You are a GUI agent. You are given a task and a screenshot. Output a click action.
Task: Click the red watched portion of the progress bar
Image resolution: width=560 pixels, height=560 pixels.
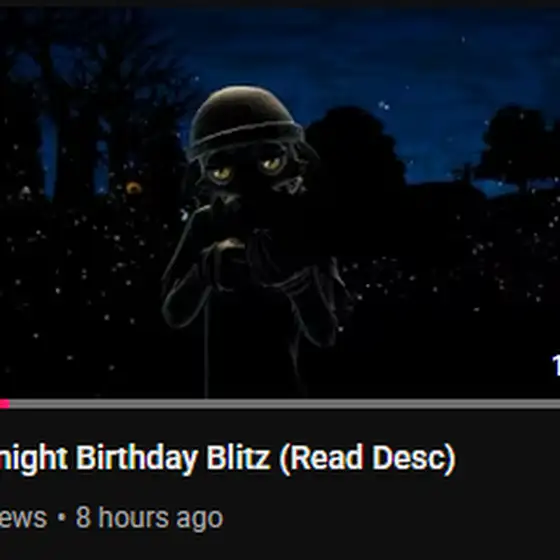(x=5, y=404)
